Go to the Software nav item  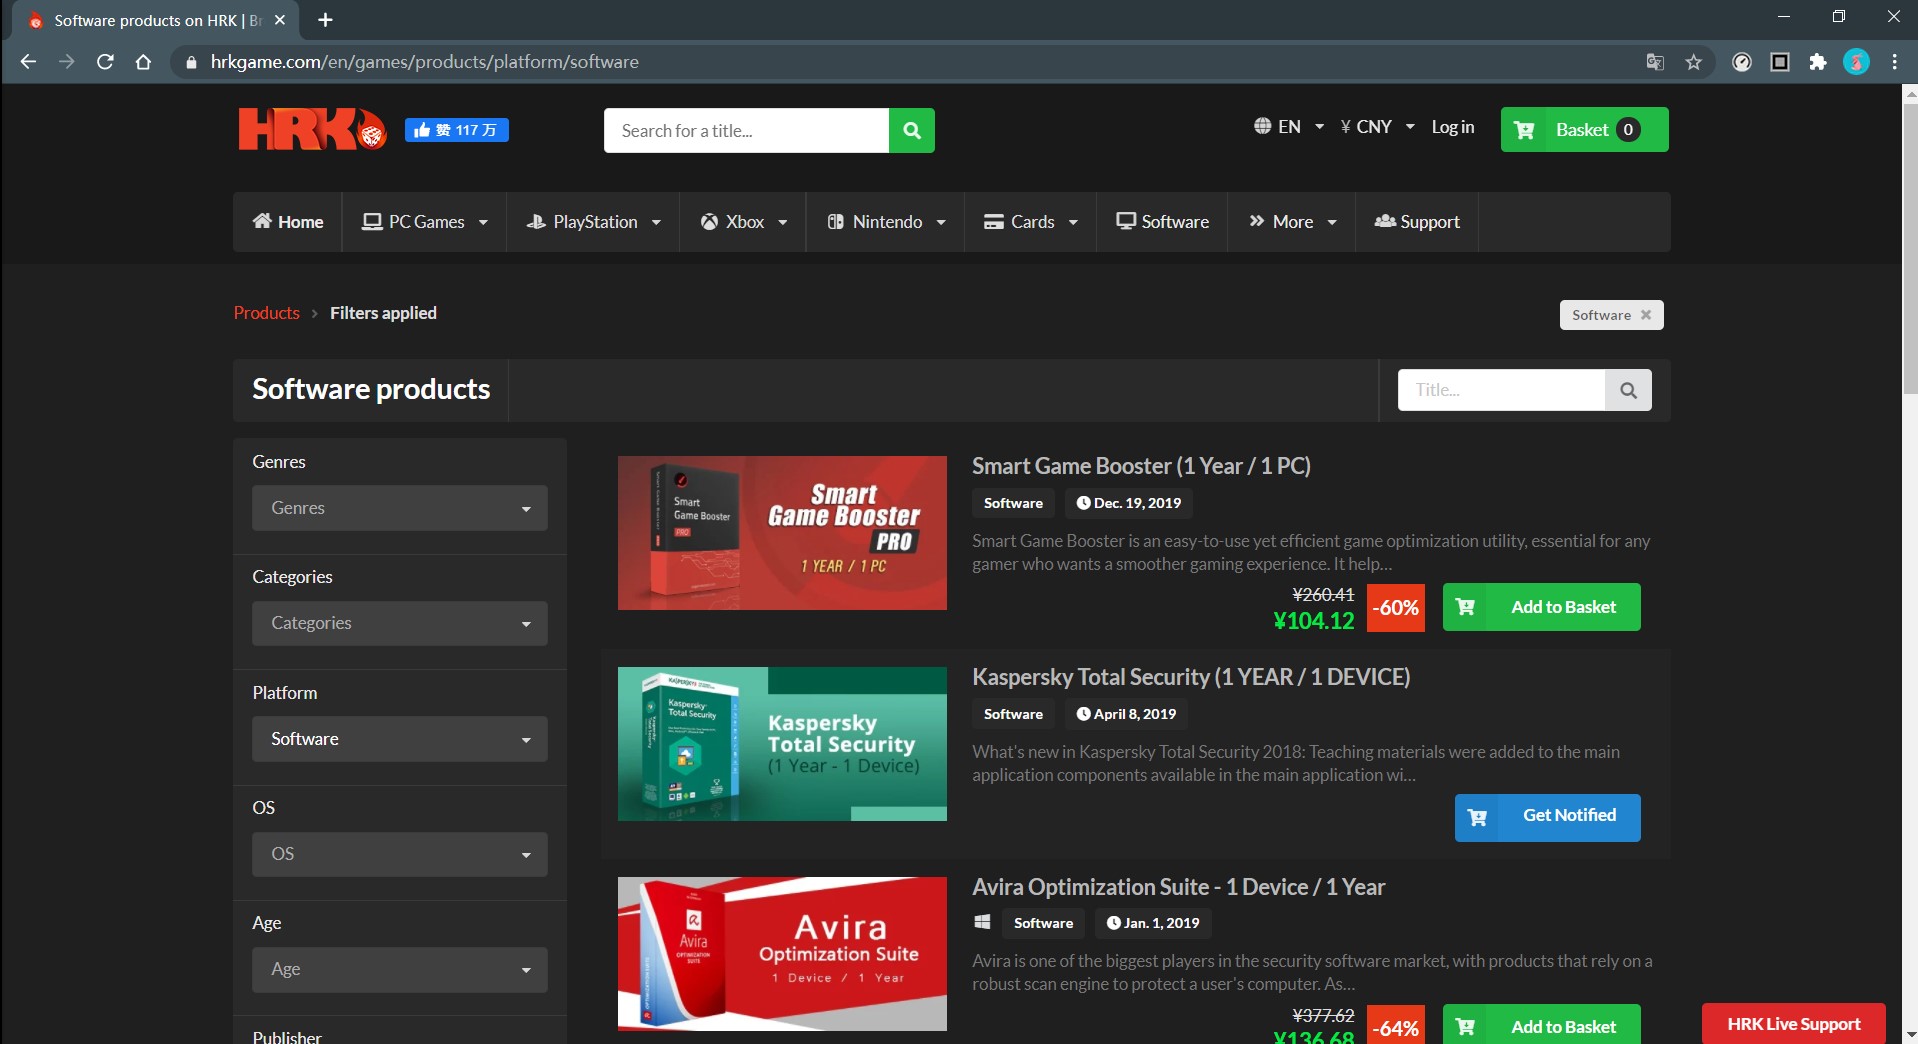click(1162, 222)
